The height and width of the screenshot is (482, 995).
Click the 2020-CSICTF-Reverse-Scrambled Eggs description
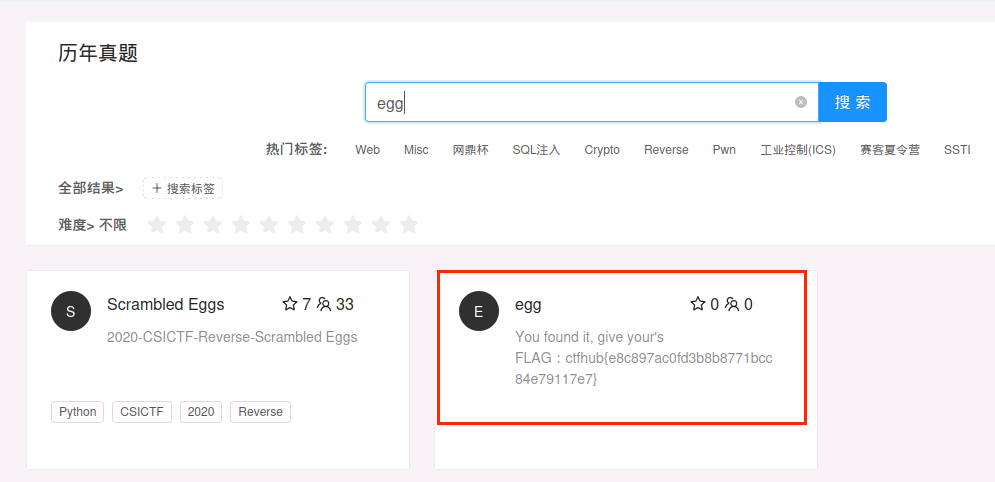[232, 337]
